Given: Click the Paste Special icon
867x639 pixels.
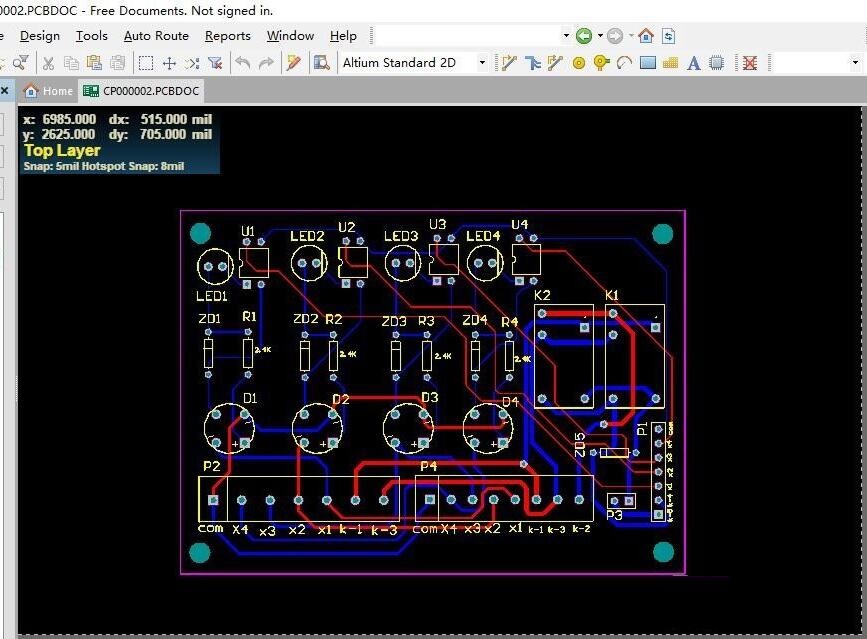Looking at the screenshot, I should 117,63.
